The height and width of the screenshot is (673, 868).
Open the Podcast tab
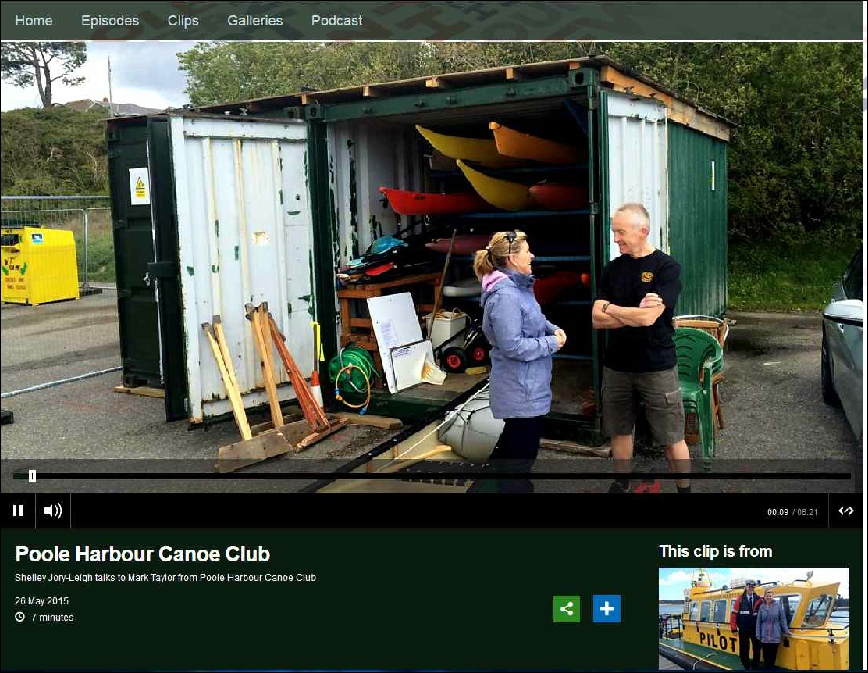click(337, 20)
